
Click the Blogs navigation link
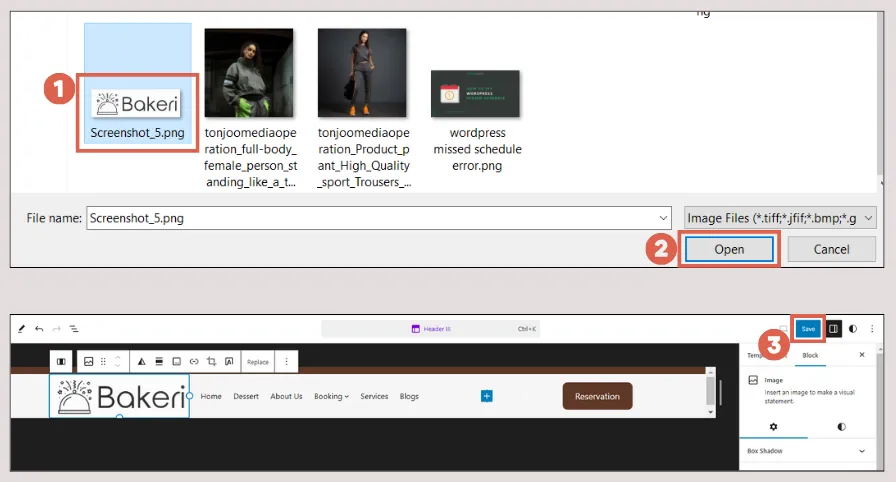(x=409, y=396)
